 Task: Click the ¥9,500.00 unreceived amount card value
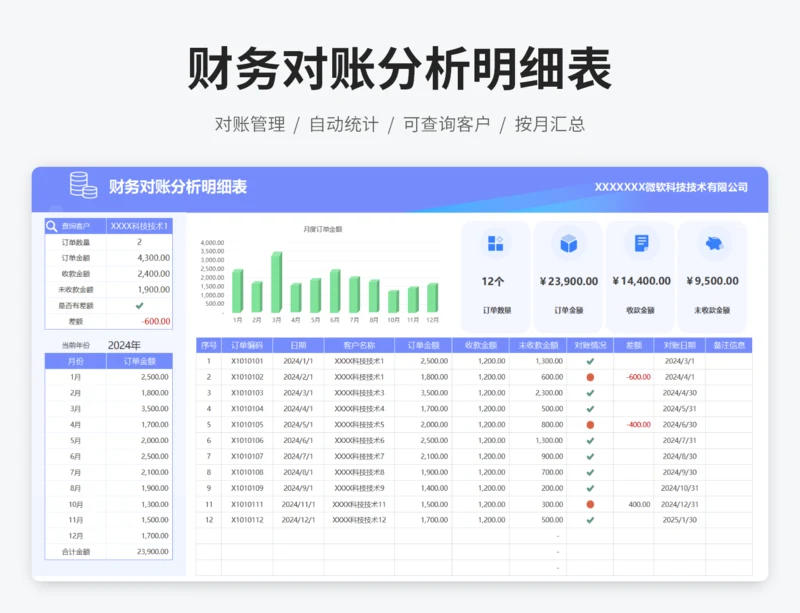point(713,281)
